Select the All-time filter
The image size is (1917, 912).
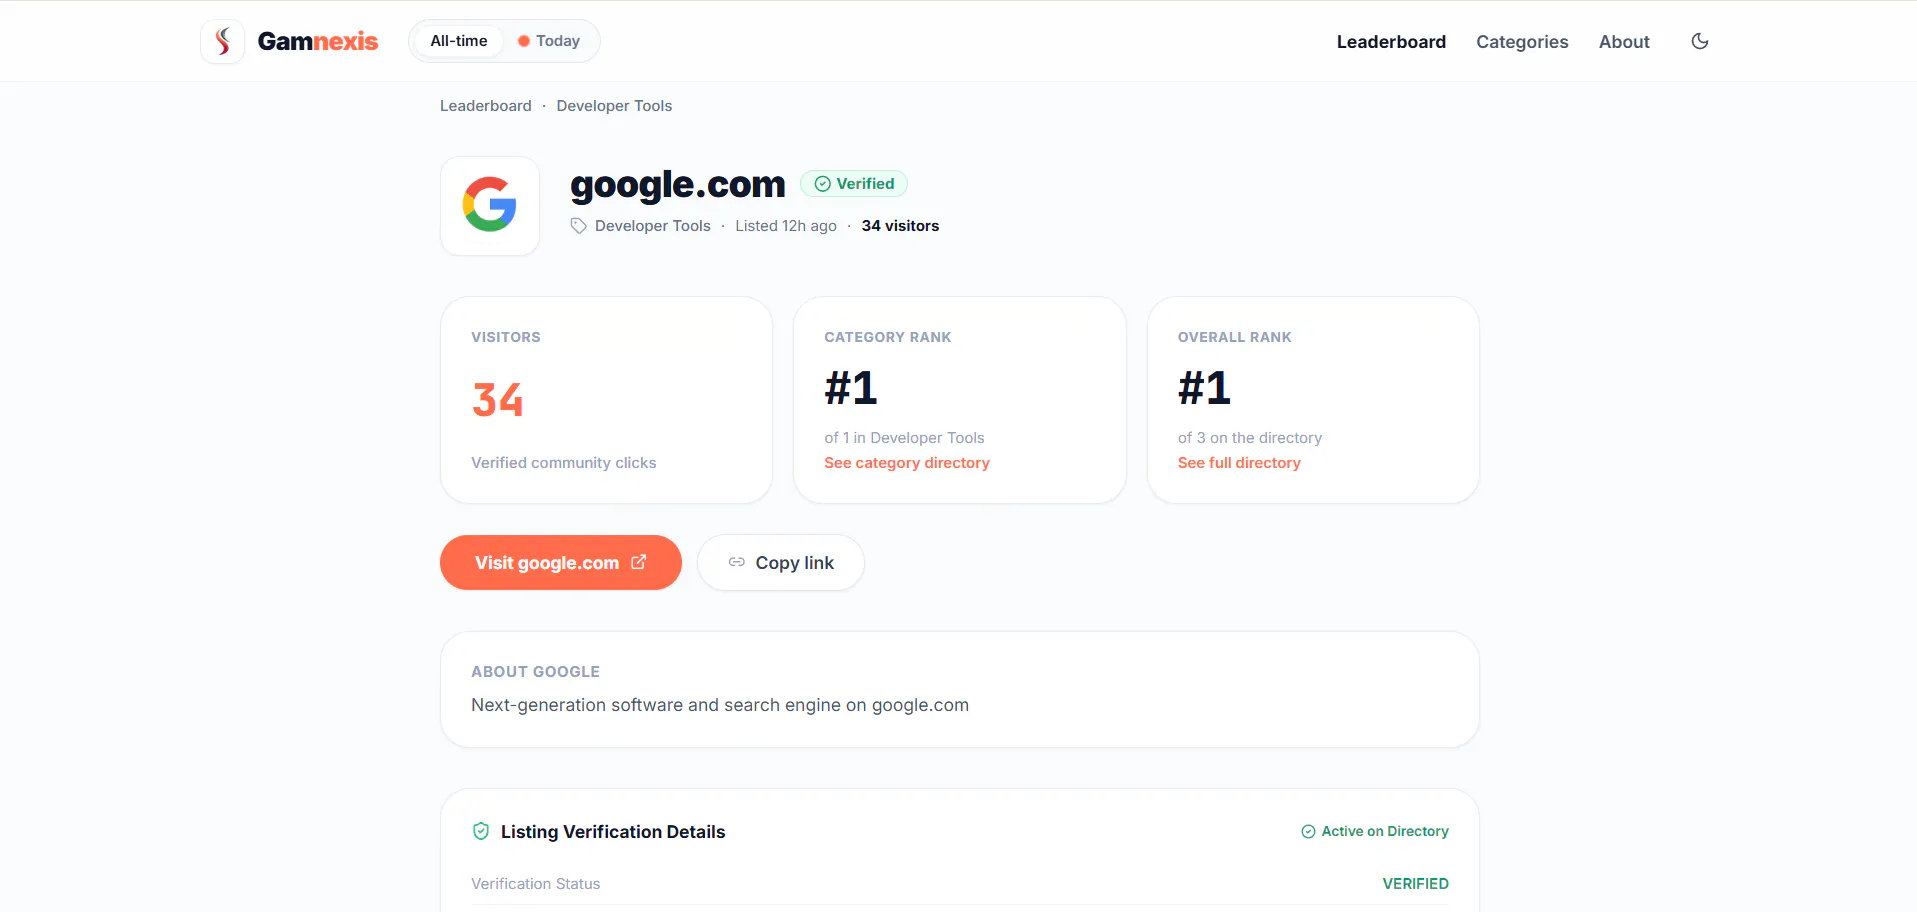pyautogui.click(x=459, y=41)
